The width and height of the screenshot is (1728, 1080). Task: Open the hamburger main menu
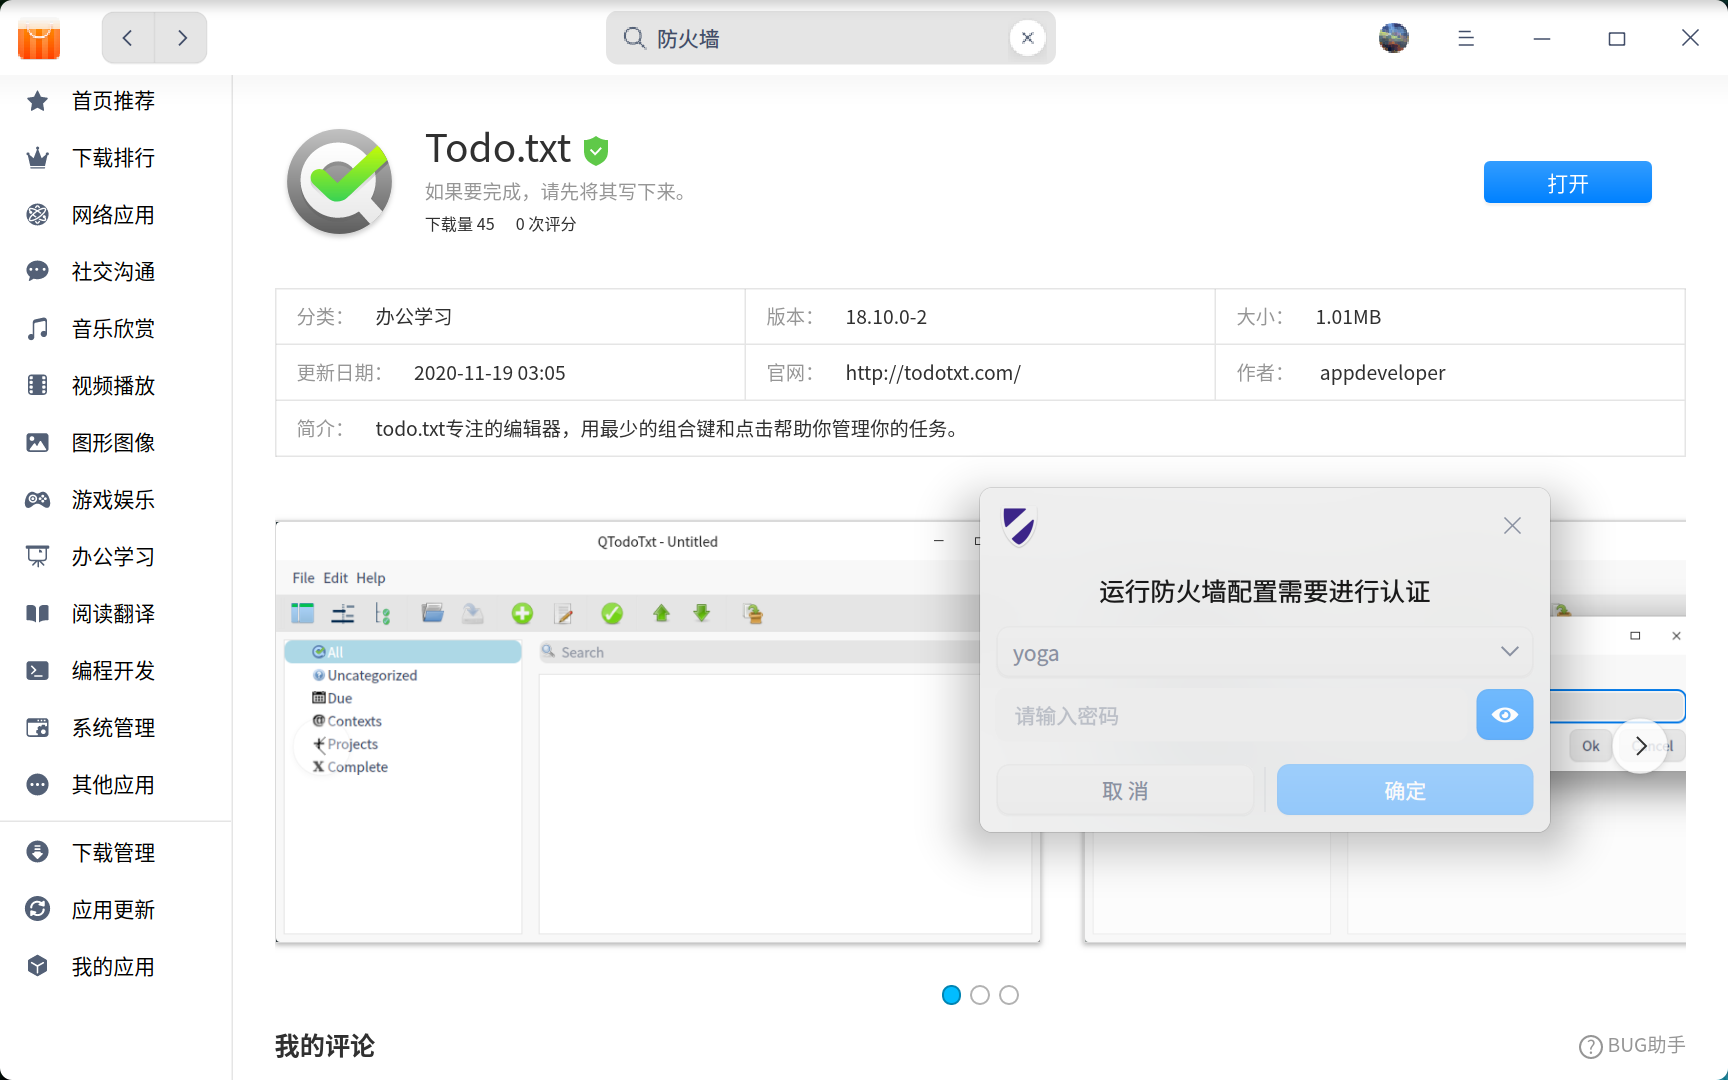pyautogui.click(x=1466, y=38)
